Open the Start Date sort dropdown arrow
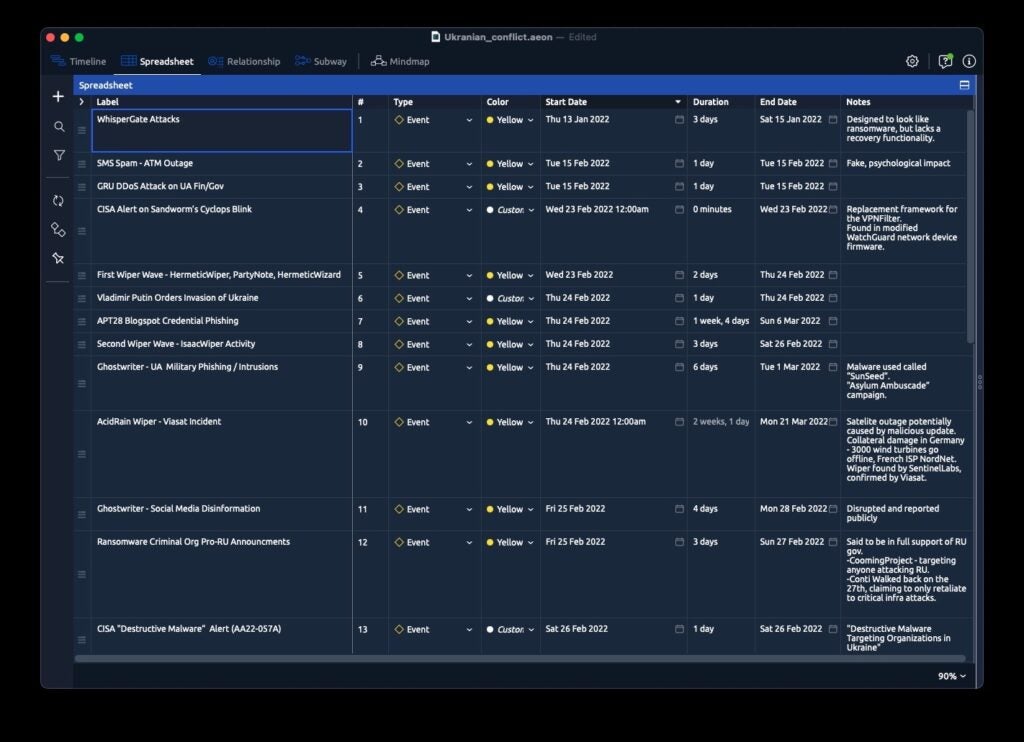The width and height of the screenshot is (1024, 742). click(x=678, y=101)
